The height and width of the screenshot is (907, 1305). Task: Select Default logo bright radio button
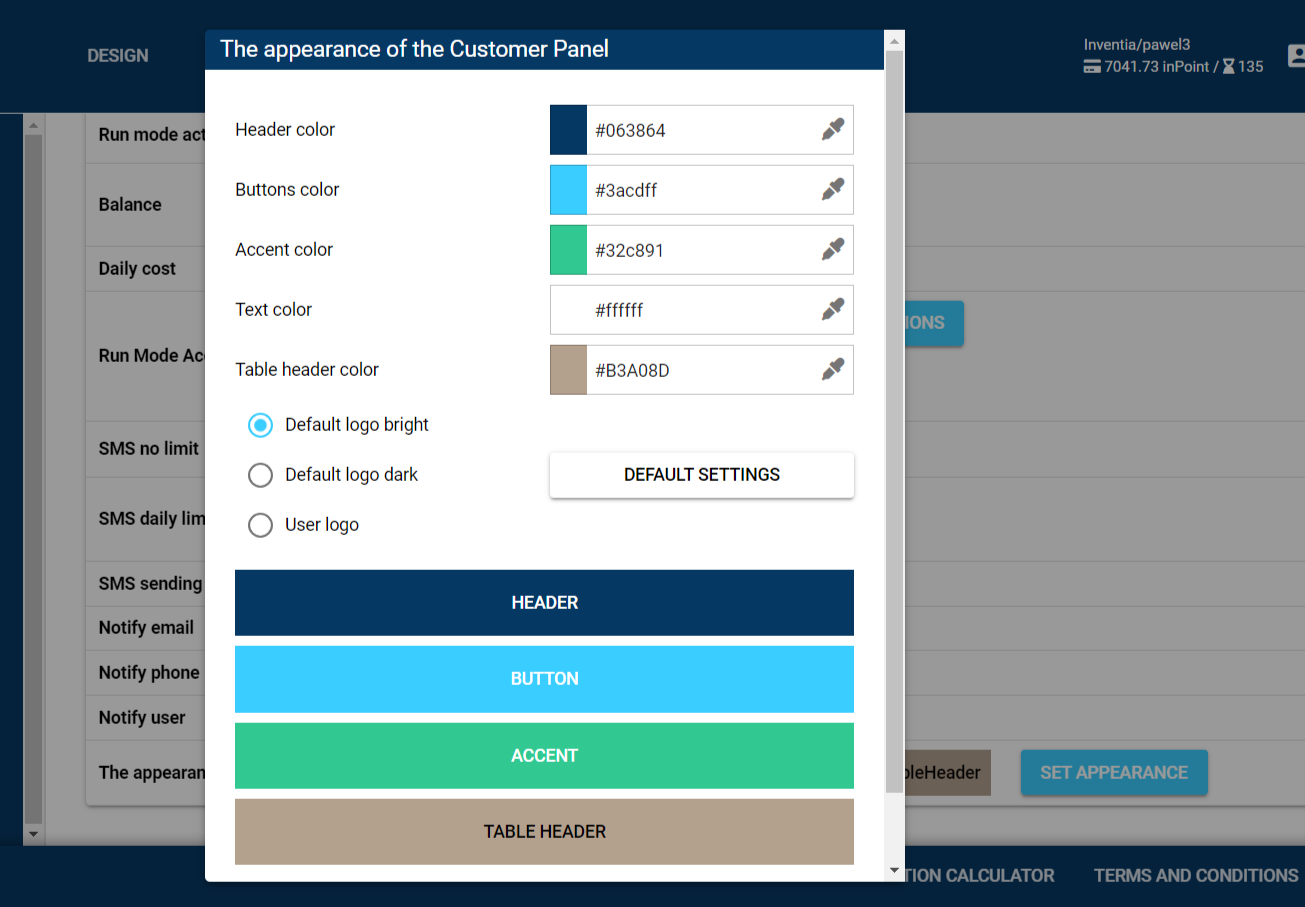(x=260, y=425)
